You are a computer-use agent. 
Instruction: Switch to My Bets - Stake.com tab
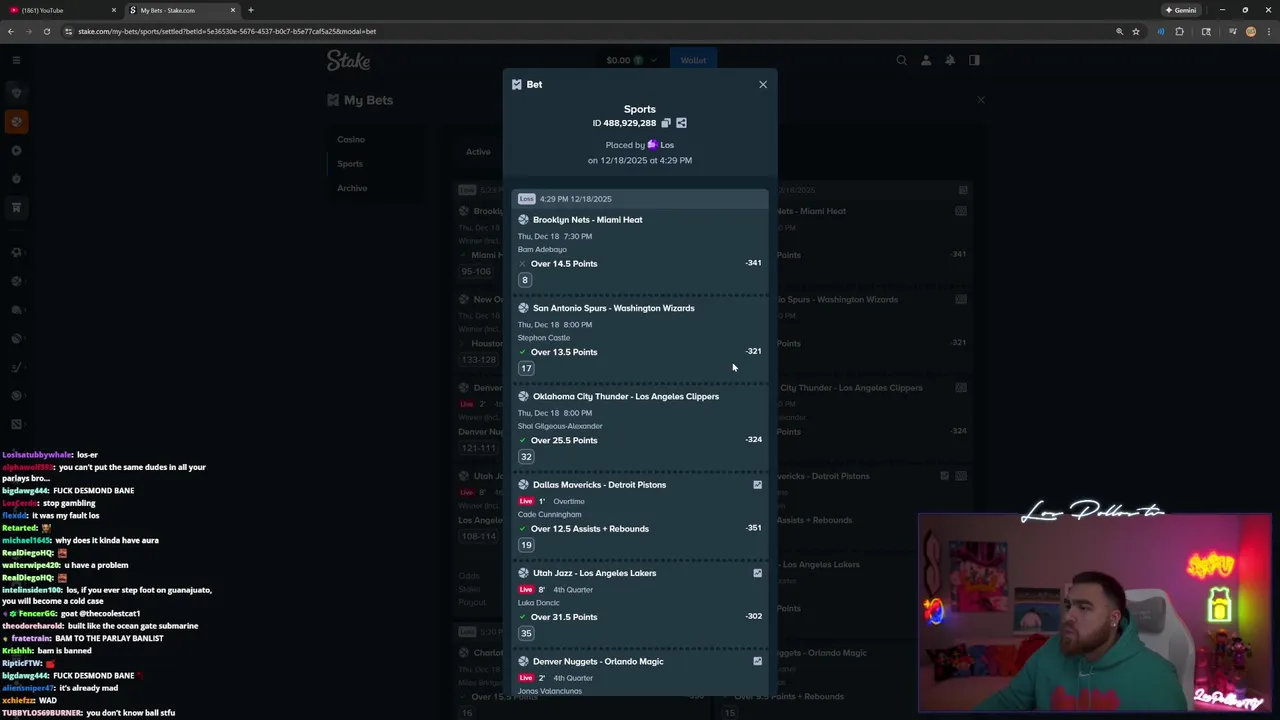(x=183, y=10)
